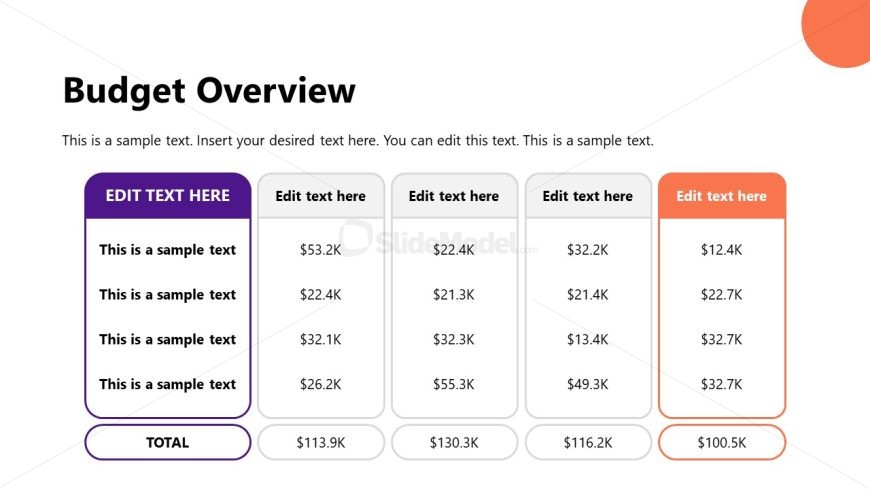This screenshot has width=870, height=489.
Task: Click the $12.4K value in orange column
Action: point(721,250)
